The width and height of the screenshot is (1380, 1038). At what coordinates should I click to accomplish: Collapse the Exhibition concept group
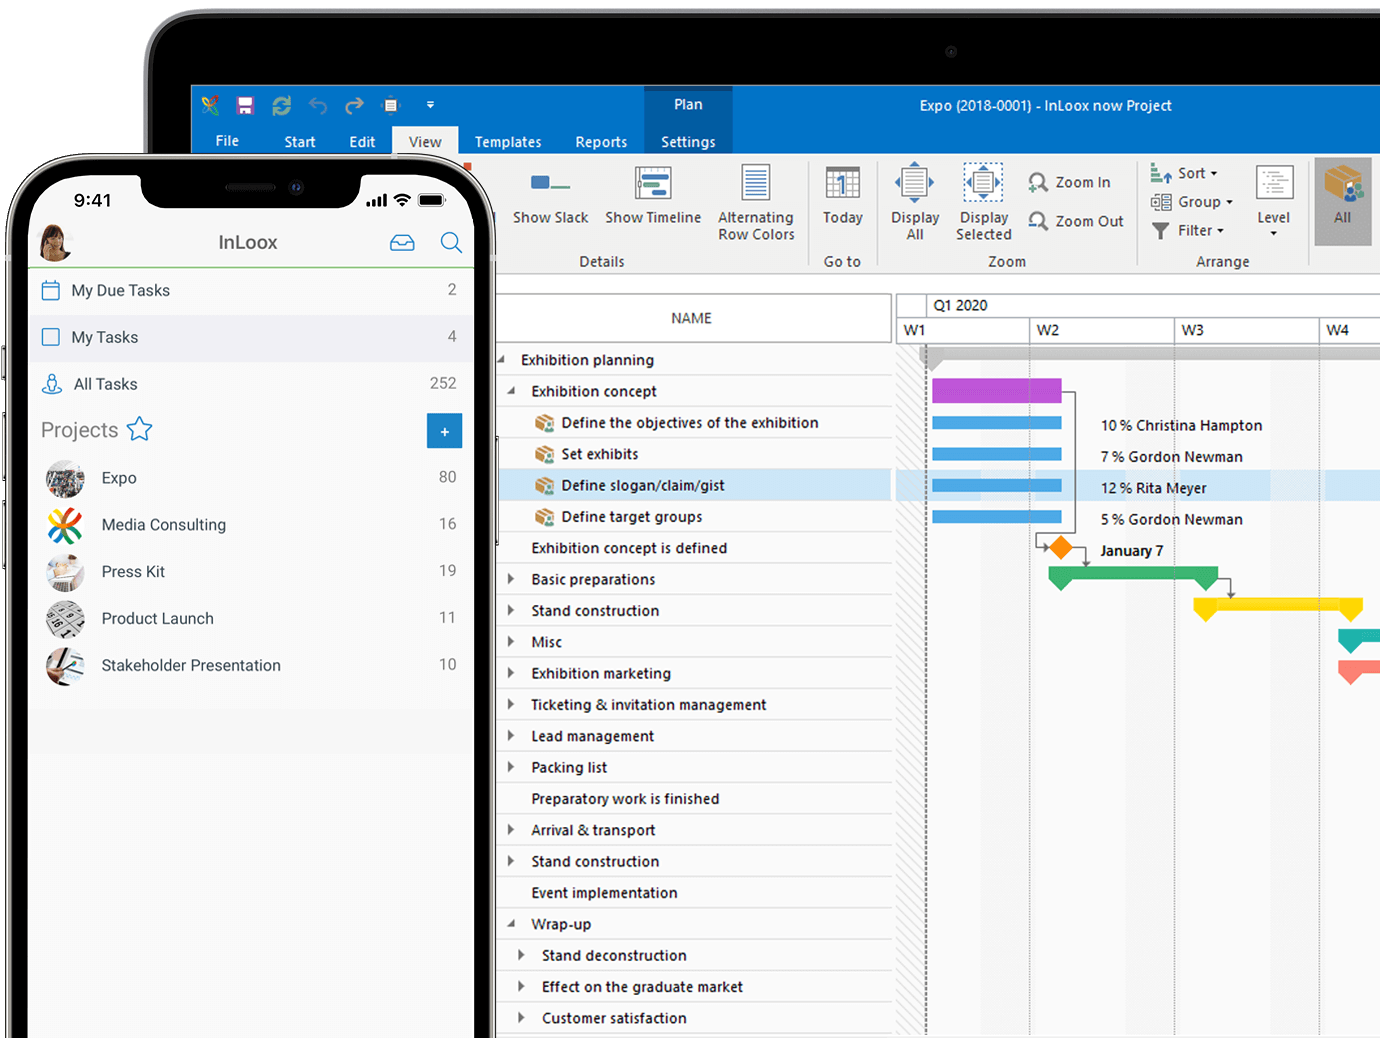511,391
